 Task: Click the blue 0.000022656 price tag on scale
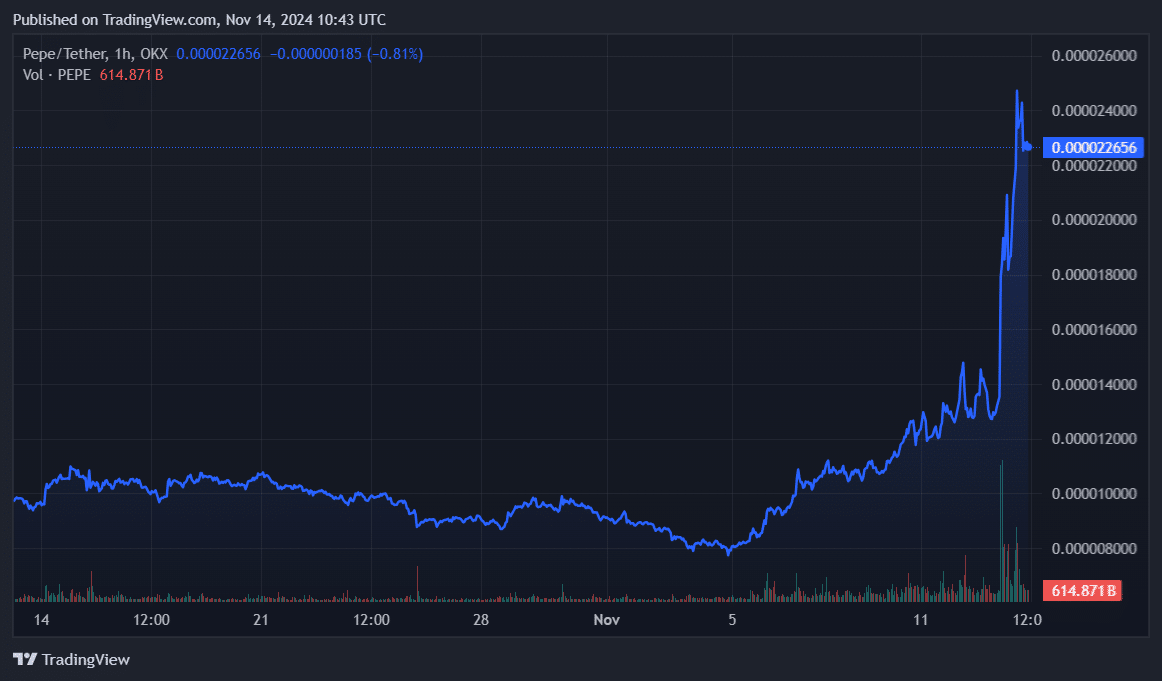click(x=1092, y=147)
